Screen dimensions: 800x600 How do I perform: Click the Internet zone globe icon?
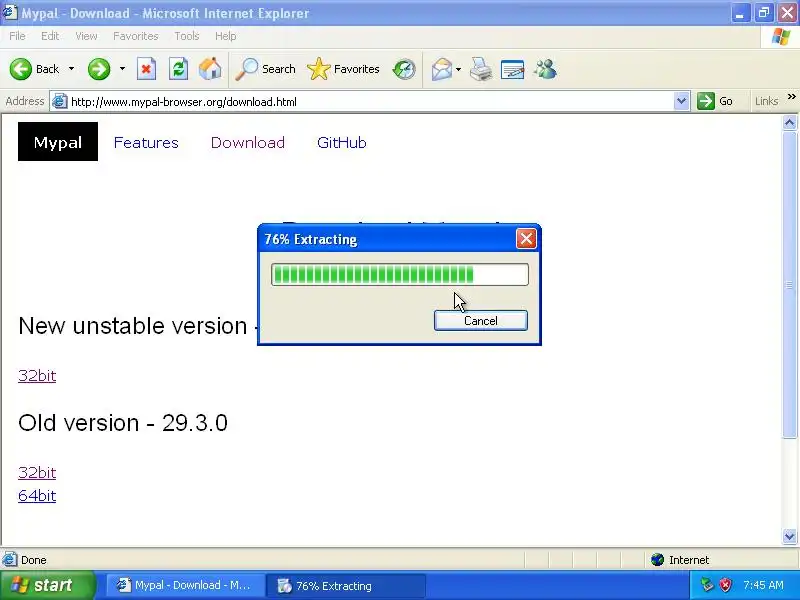657,560
